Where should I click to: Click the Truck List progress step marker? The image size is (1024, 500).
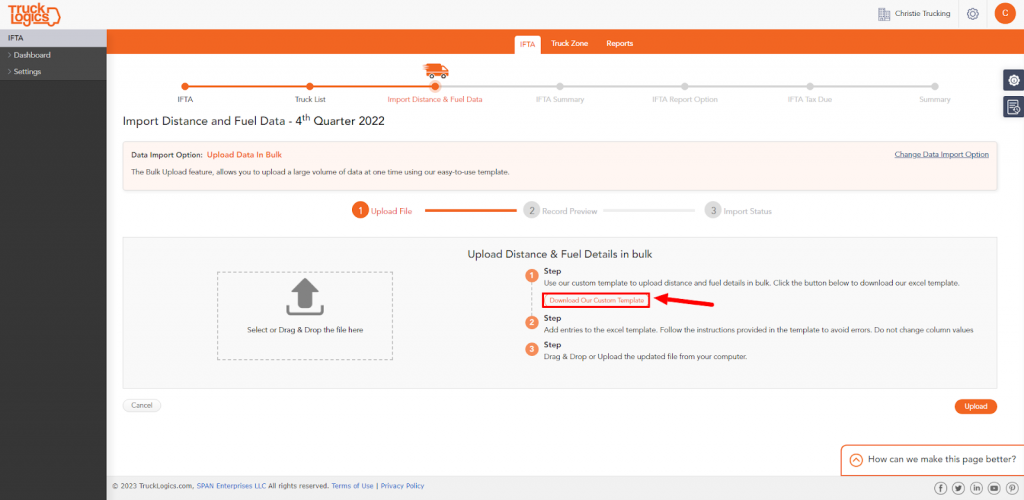310,86
